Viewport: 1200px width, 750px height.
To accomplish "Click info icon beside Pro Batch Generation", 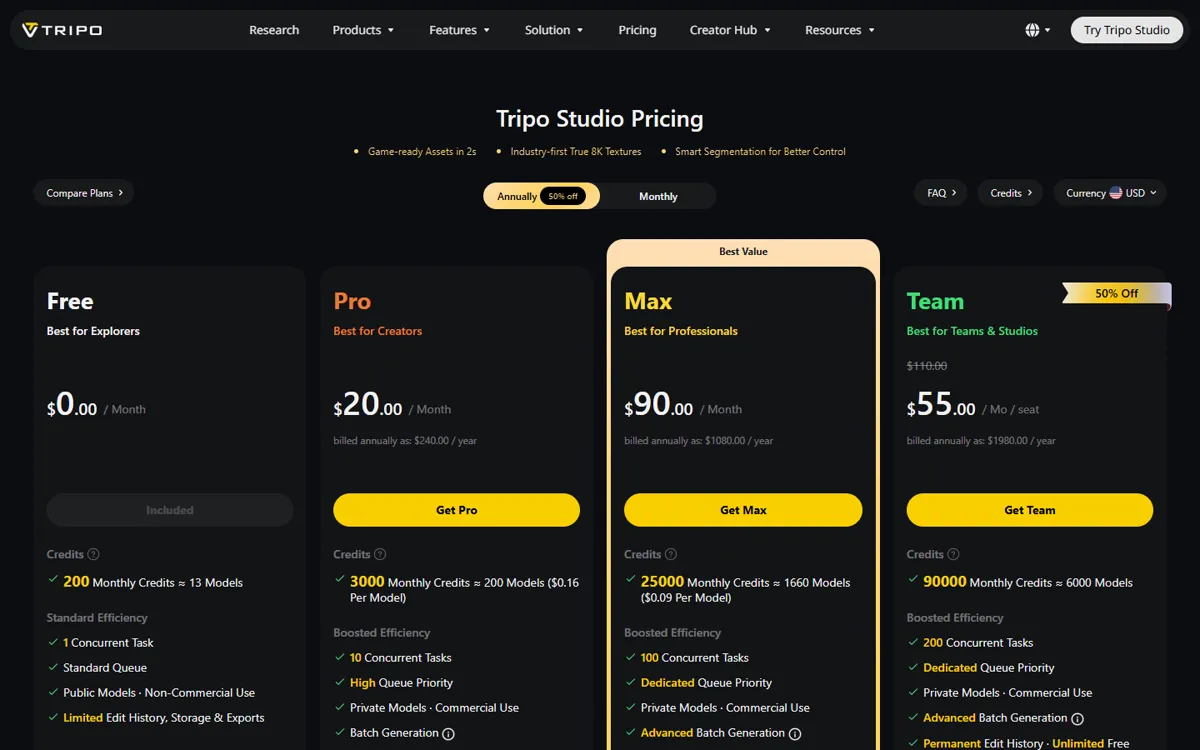I will tap(448, 733).
